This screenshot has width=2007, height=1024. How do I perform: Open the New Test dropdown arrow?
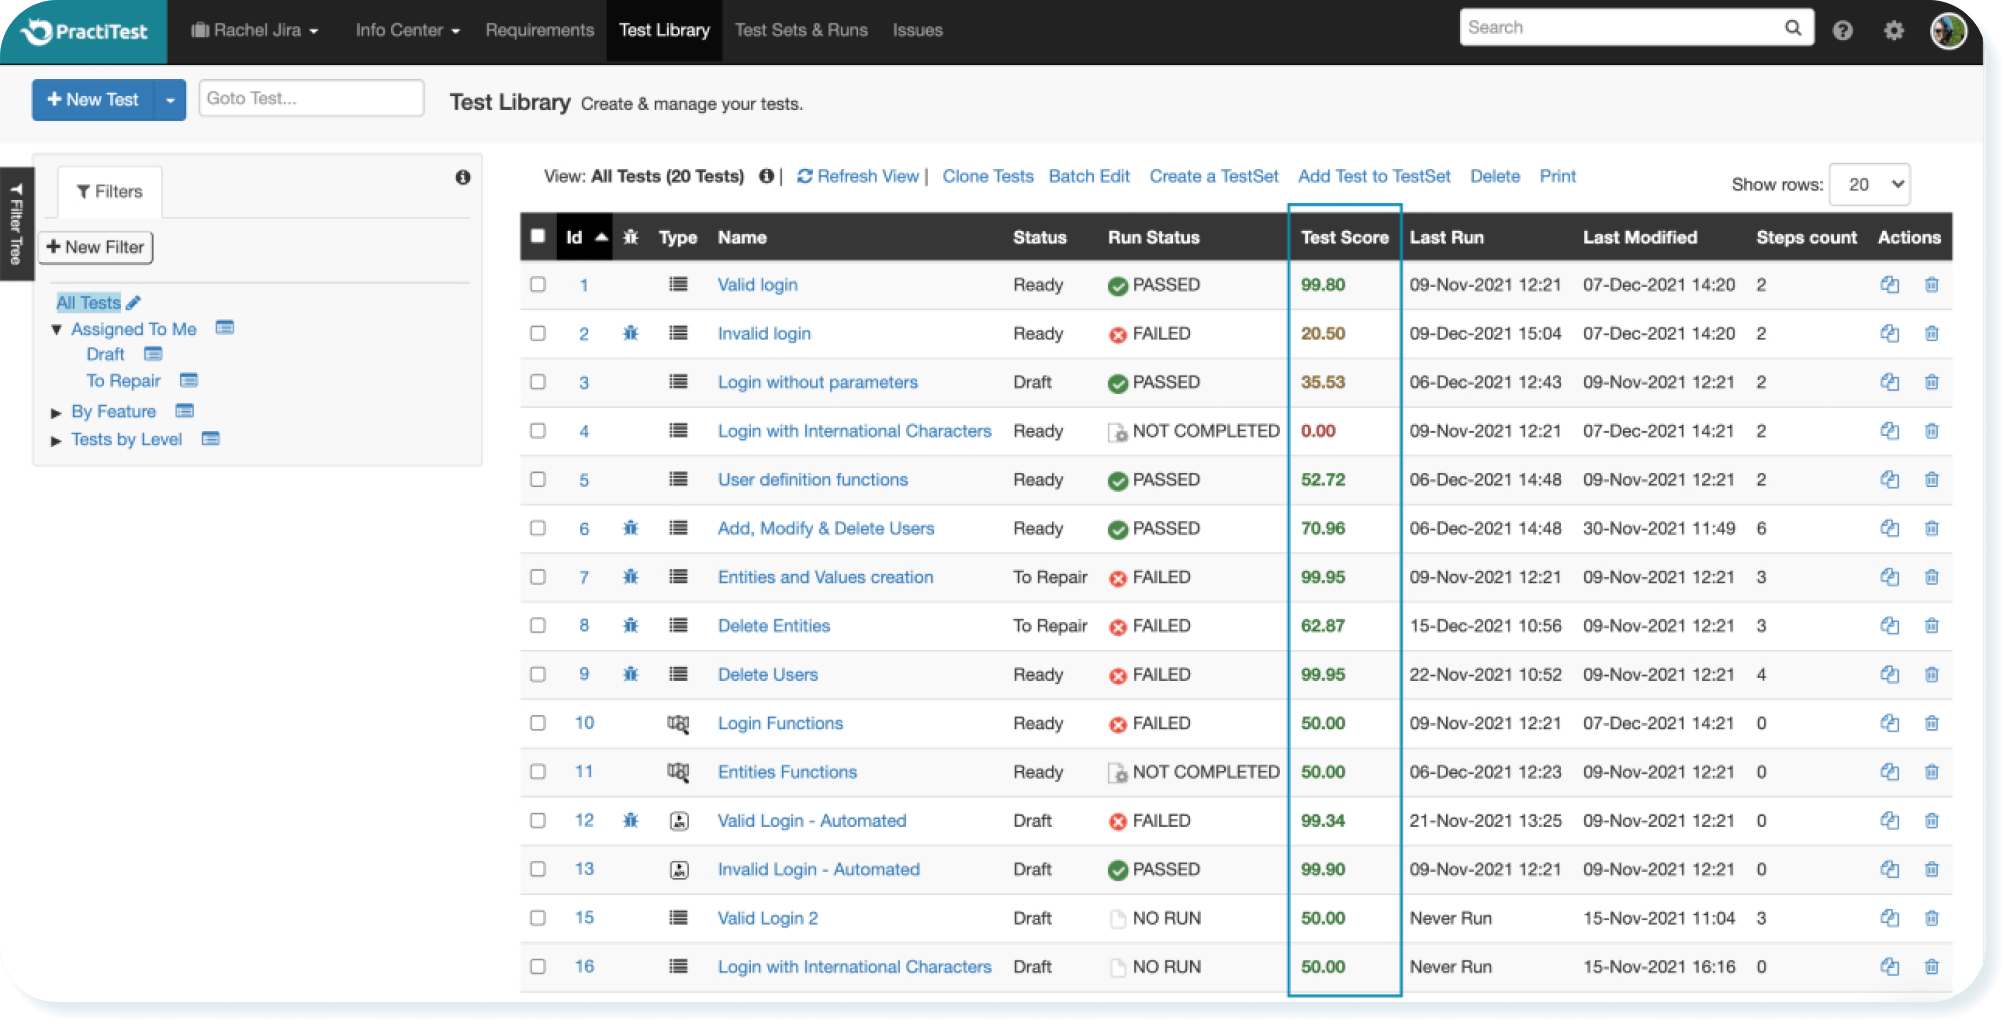pos(170,100)
